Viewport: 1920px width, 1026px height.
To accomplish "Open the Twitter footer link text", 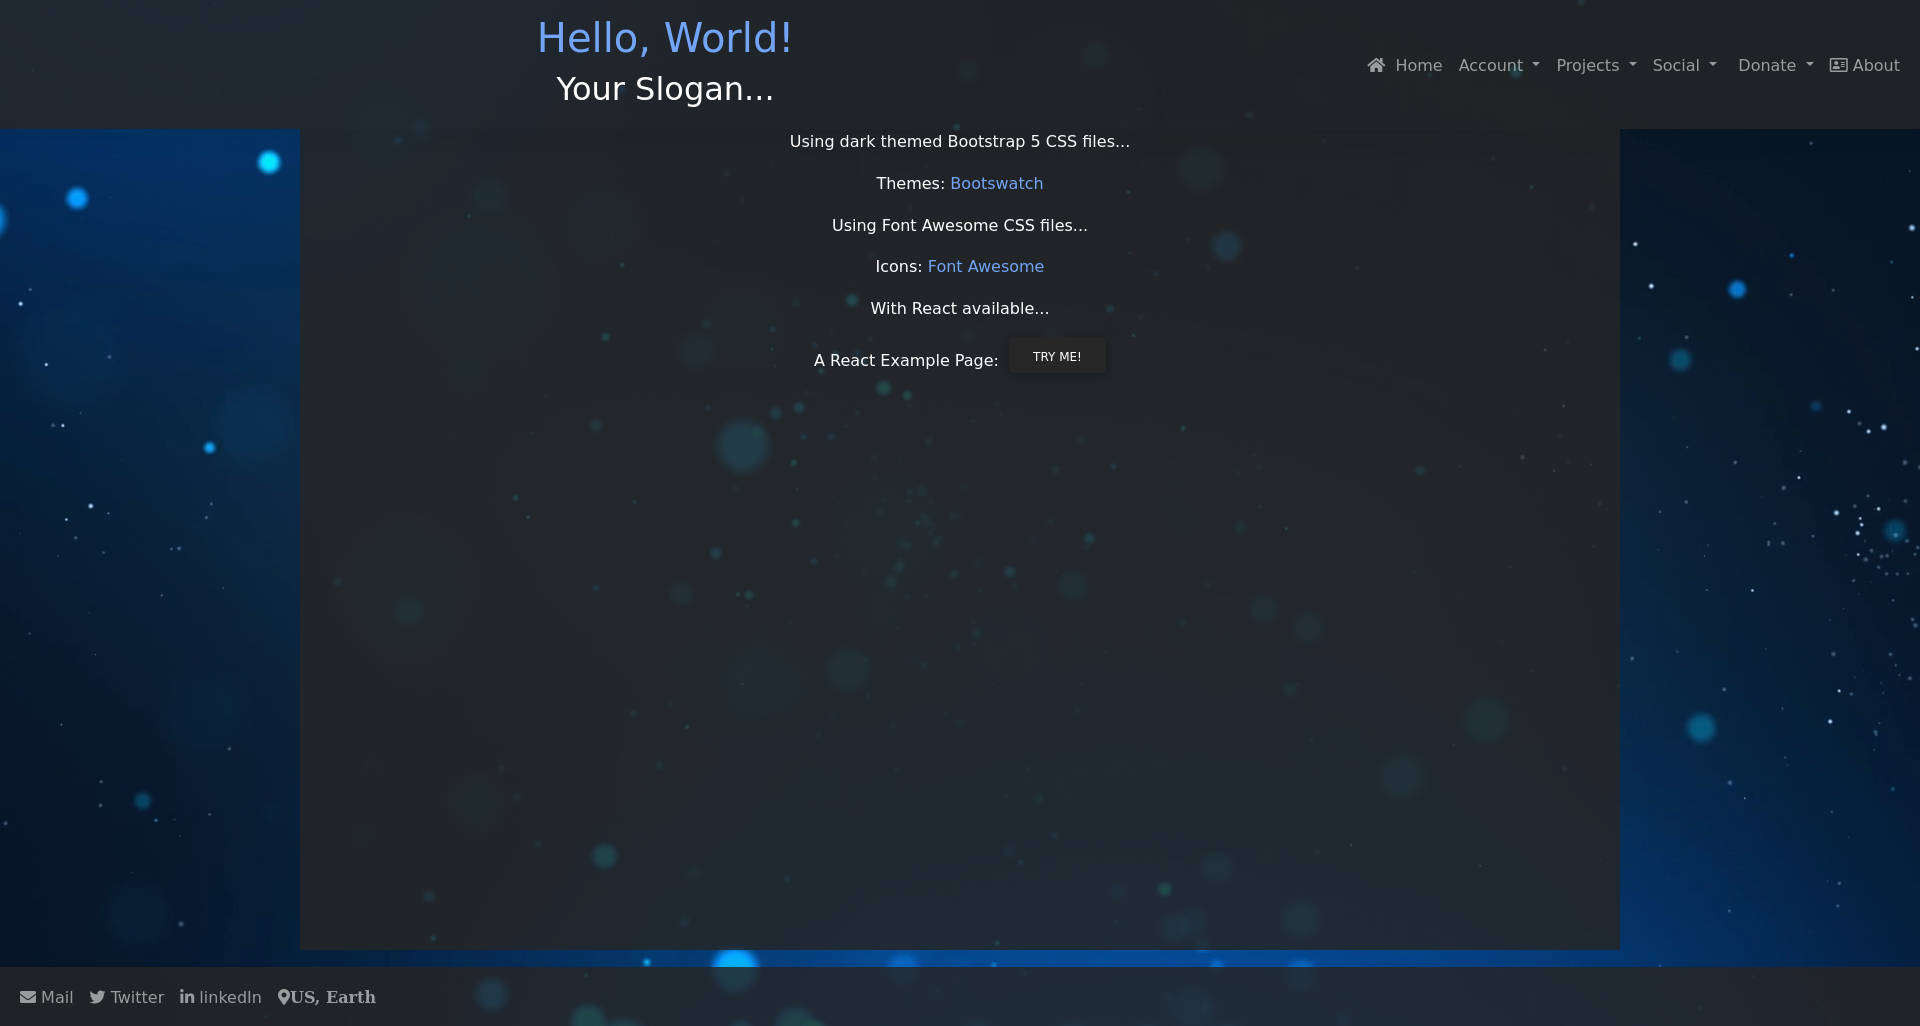I will tap(137, 997).
